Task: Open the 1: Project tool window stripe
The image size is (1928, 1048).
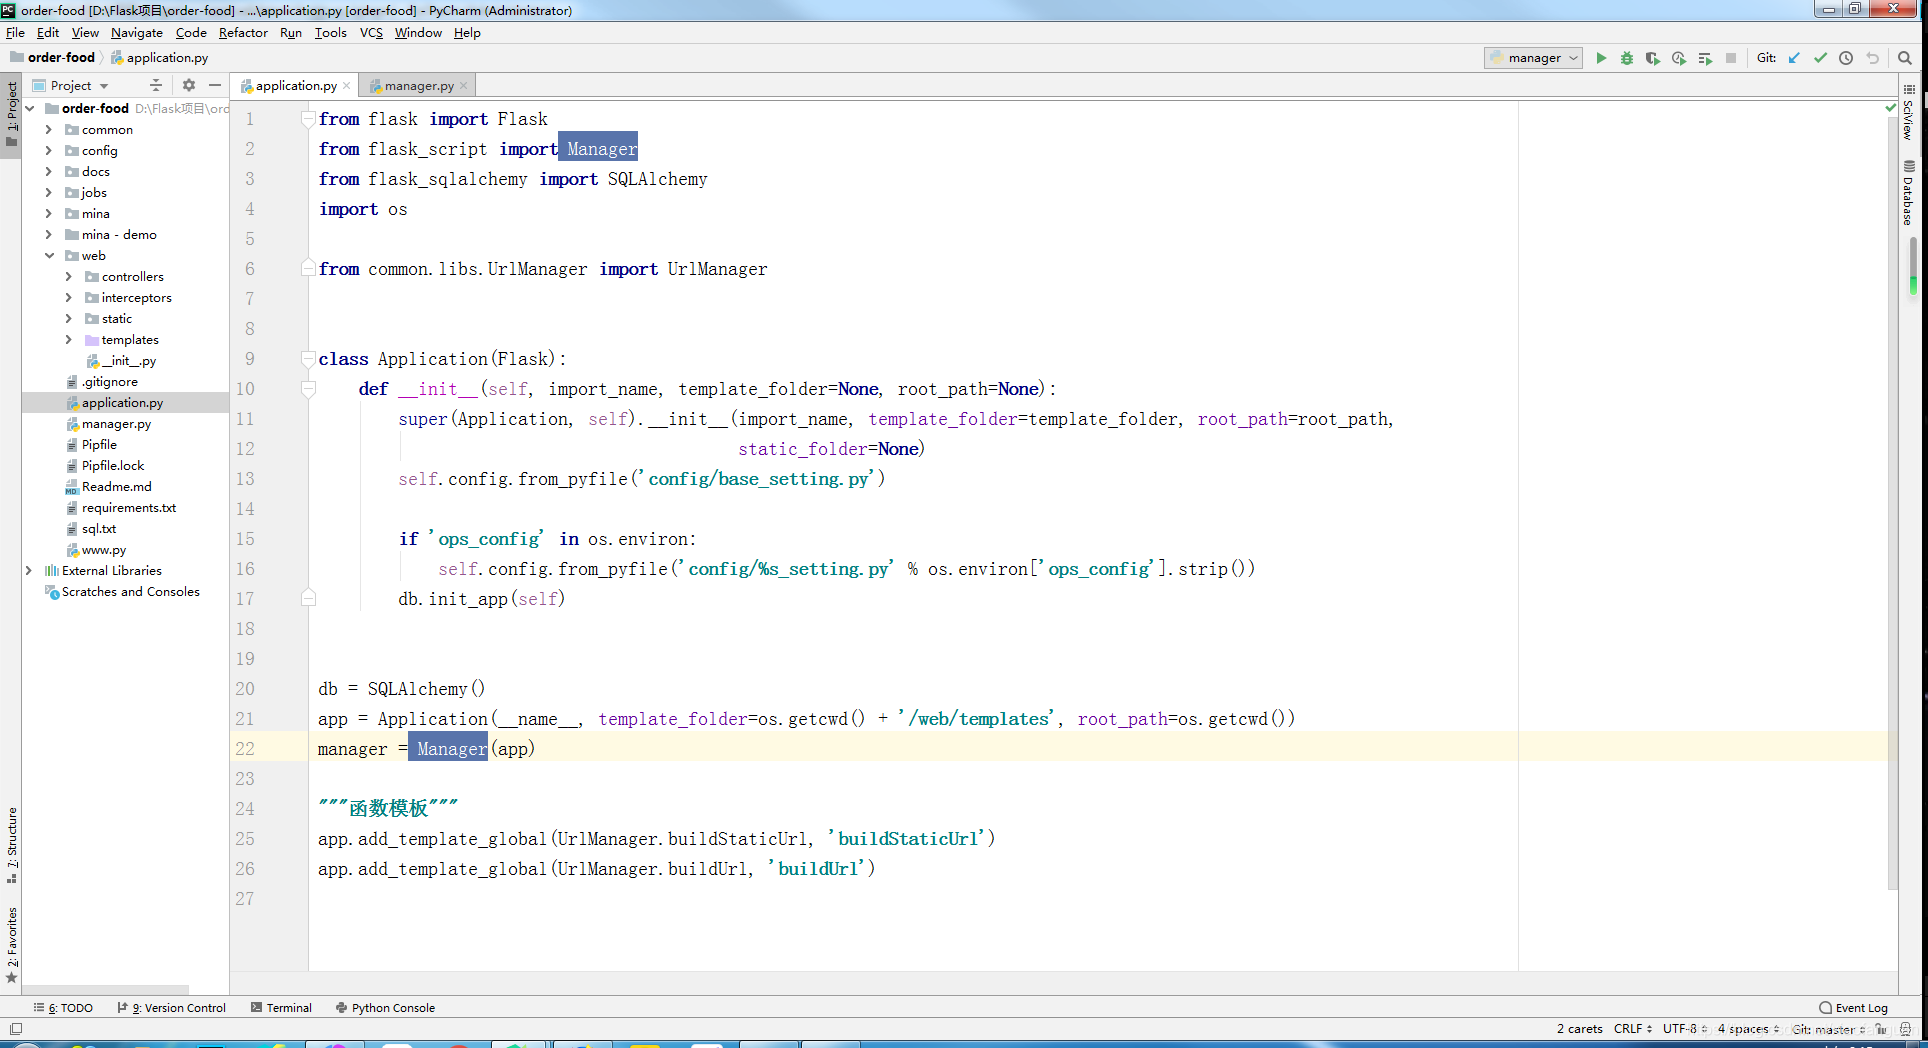Action: coord(11,113)
